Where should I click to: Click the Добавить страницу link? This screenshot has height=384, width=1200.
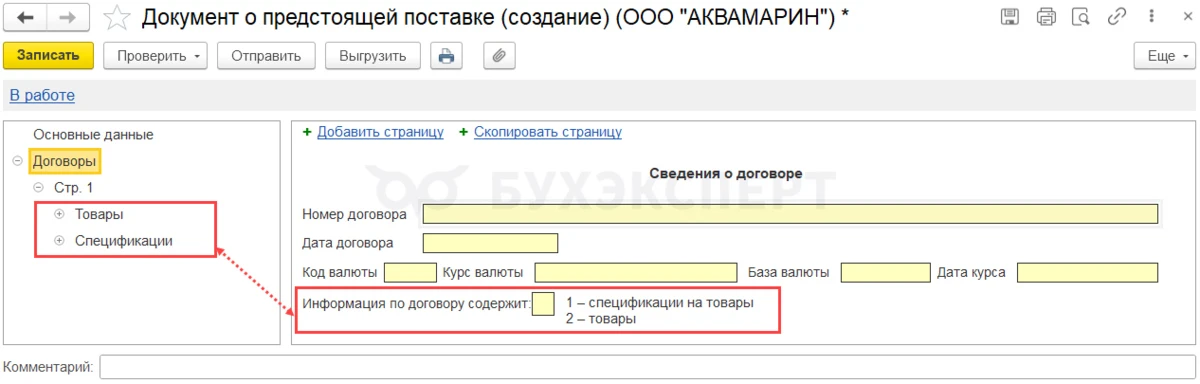pos(380,132)
